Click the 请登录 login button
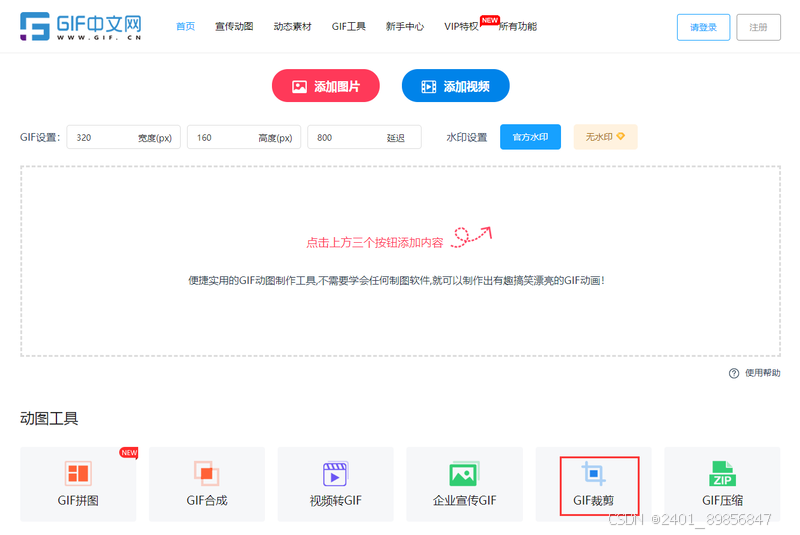Image resolution: width=800 pixels, height=535 pixels. click(703, 27)
